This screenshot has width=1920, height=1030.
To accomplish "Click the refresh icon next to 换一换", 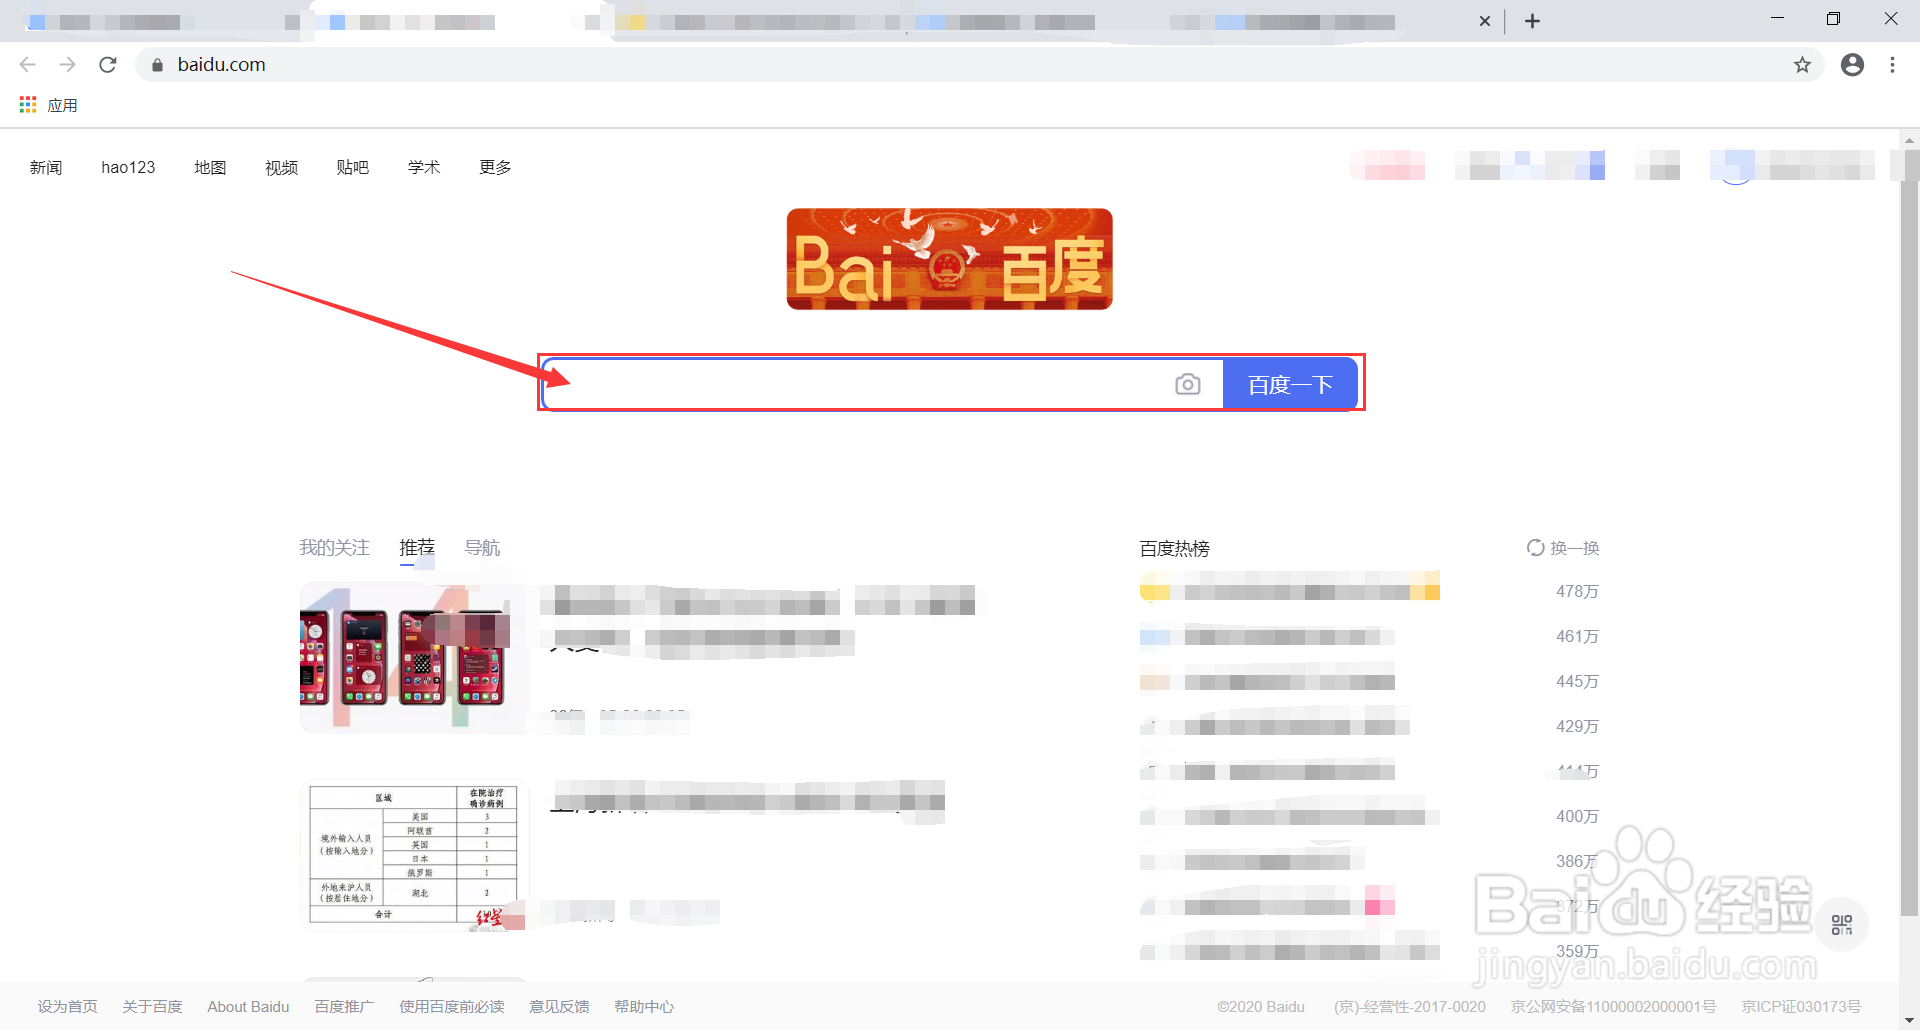I will pyautogui.click(x=1535, y=548).
